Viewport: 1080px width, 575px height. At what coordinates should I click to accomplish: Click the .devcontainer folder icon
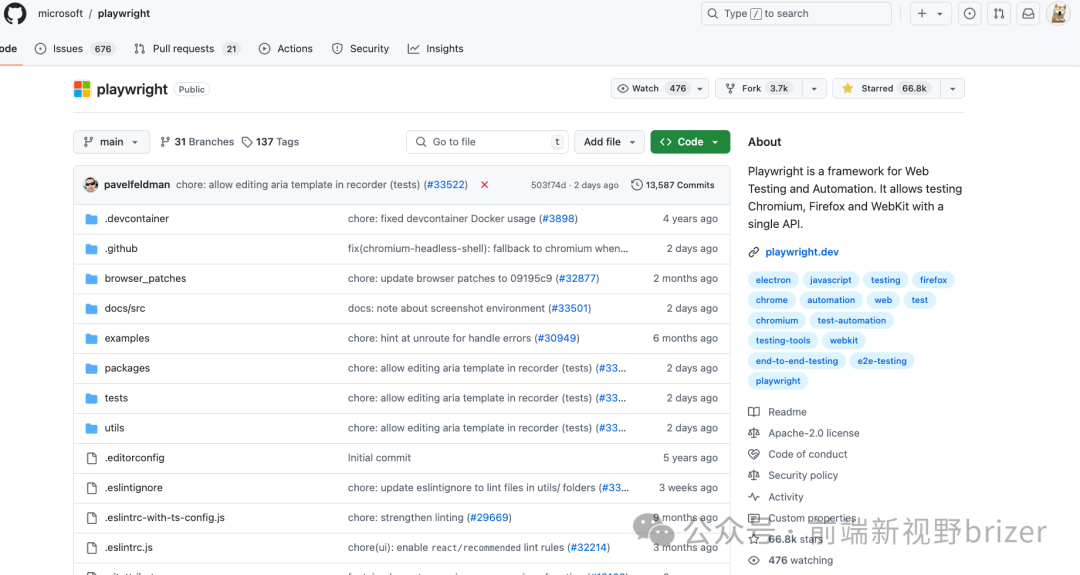pyautogui.click(x=91, y=219)
